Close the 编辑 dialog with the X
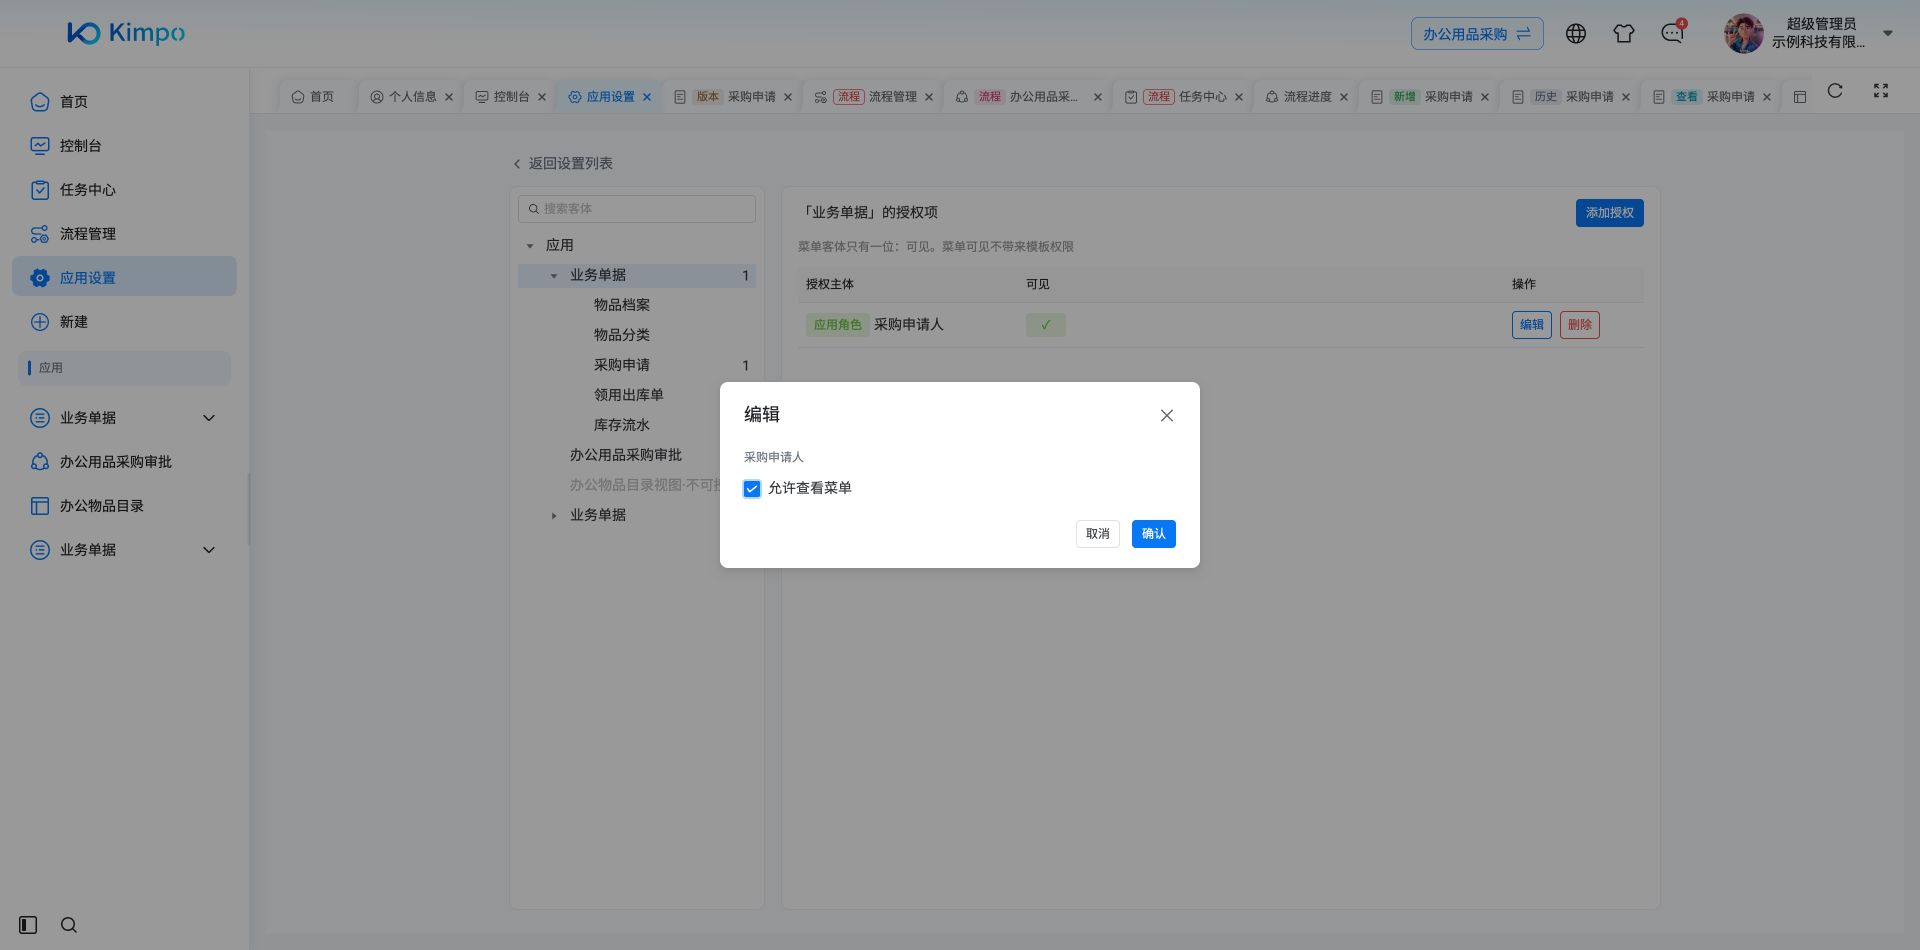Viewport: 1920px width, 950px height. (1167, 416)
